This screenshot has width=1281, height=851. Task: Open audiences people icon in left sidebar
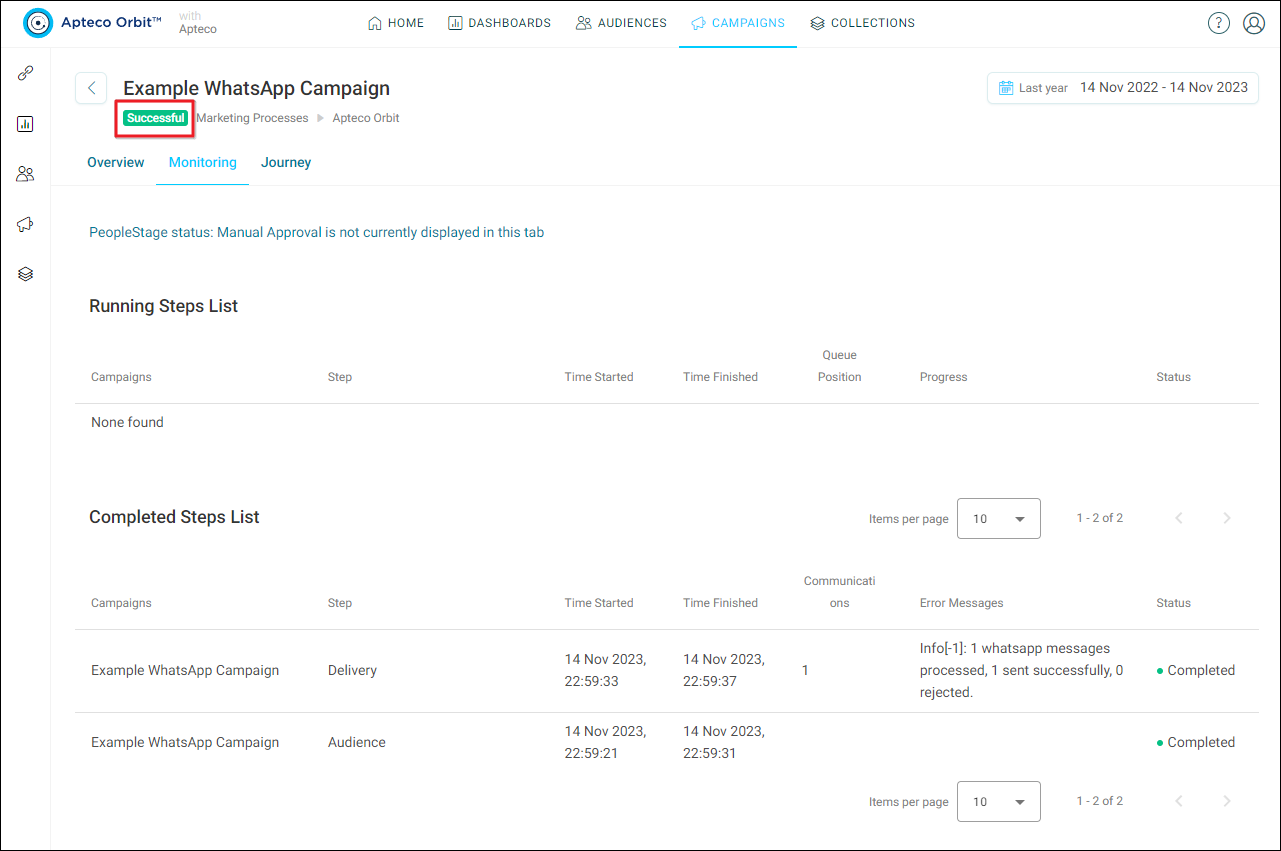click(26, 174)
